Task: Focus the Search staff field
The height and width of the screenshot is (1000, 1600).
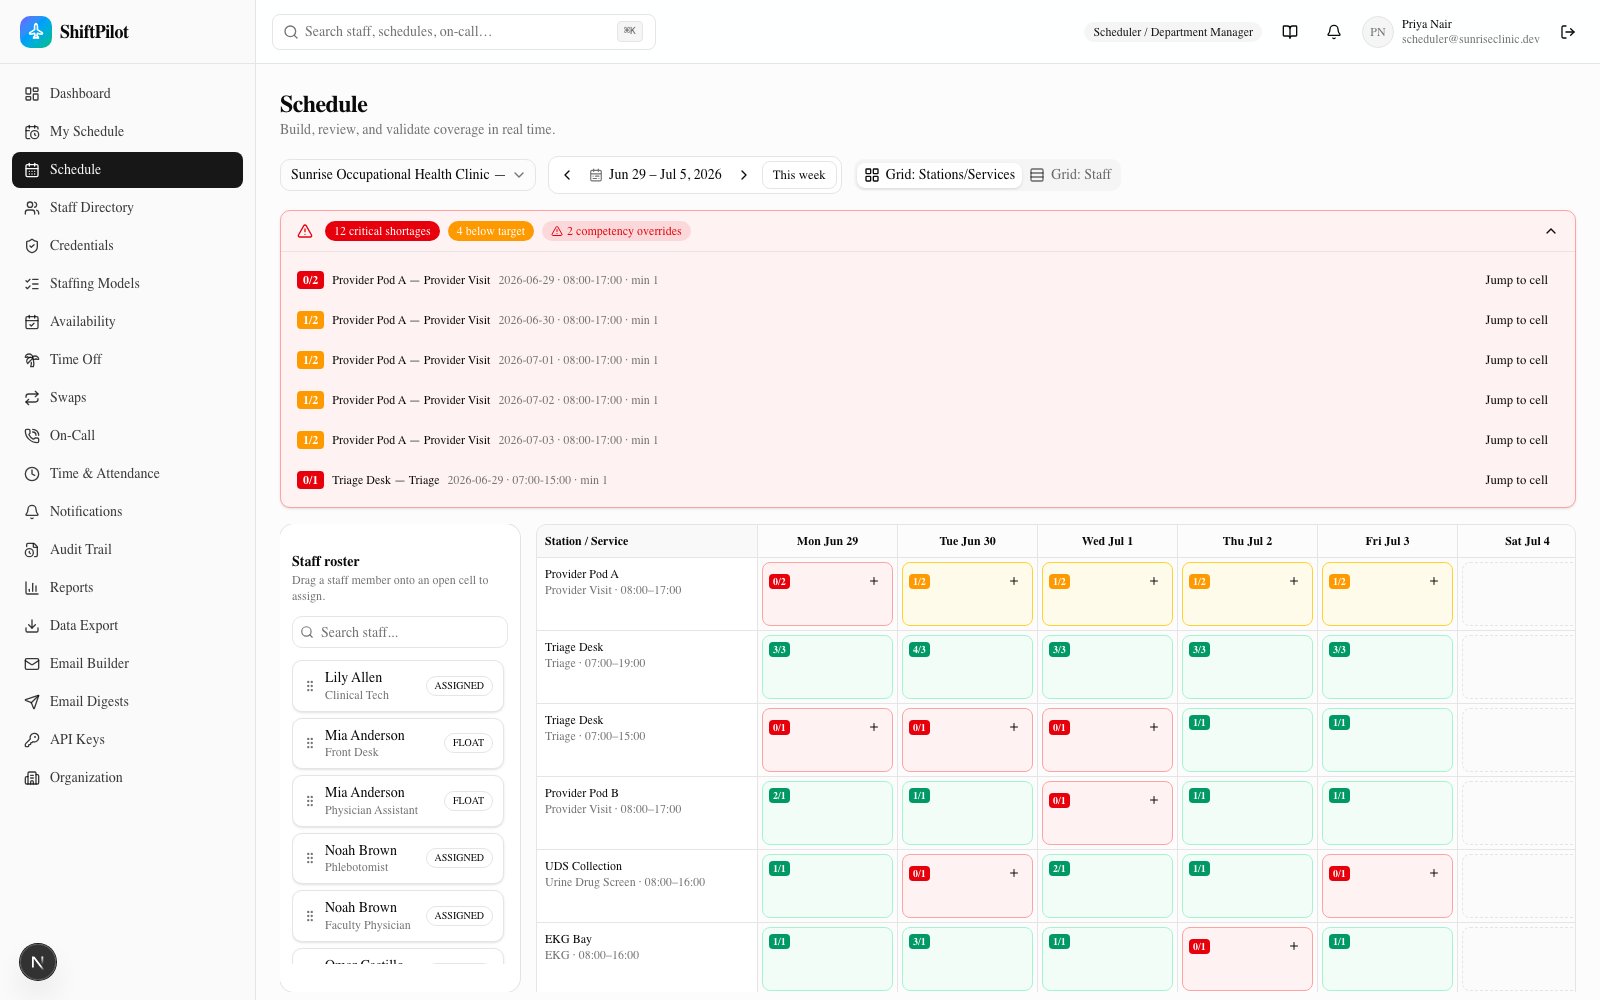Action: pyautogui.click(x=400, y=632)
